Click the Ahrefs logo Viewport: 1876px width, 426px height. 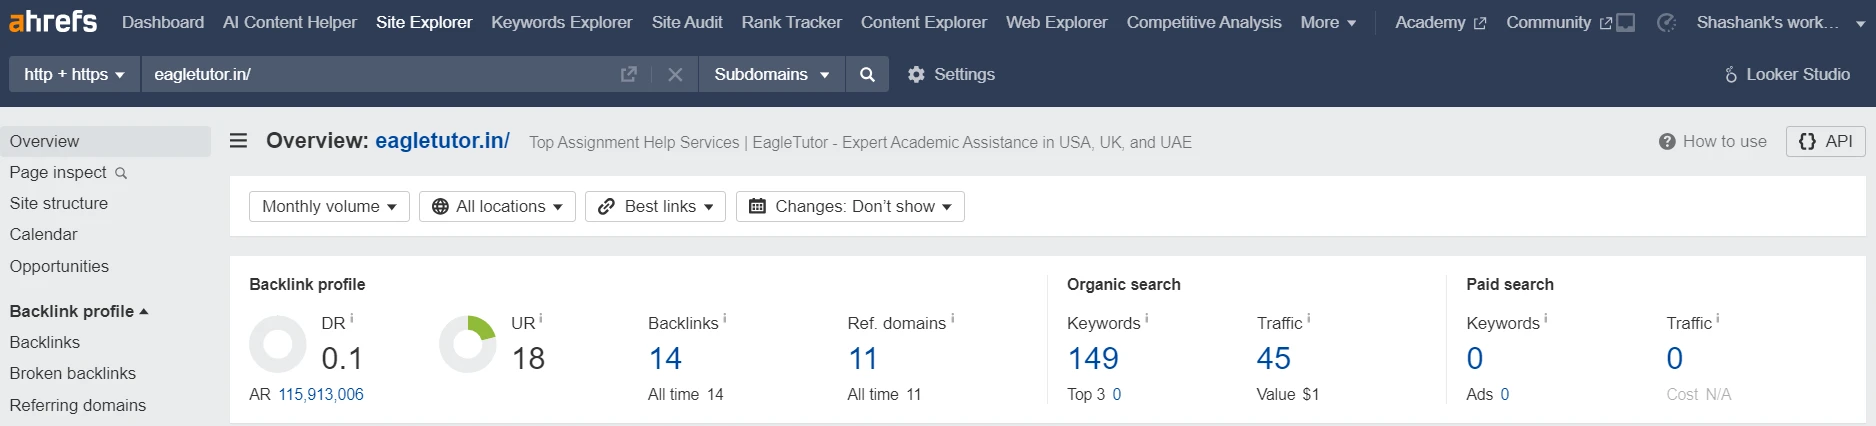pos(53,21)
